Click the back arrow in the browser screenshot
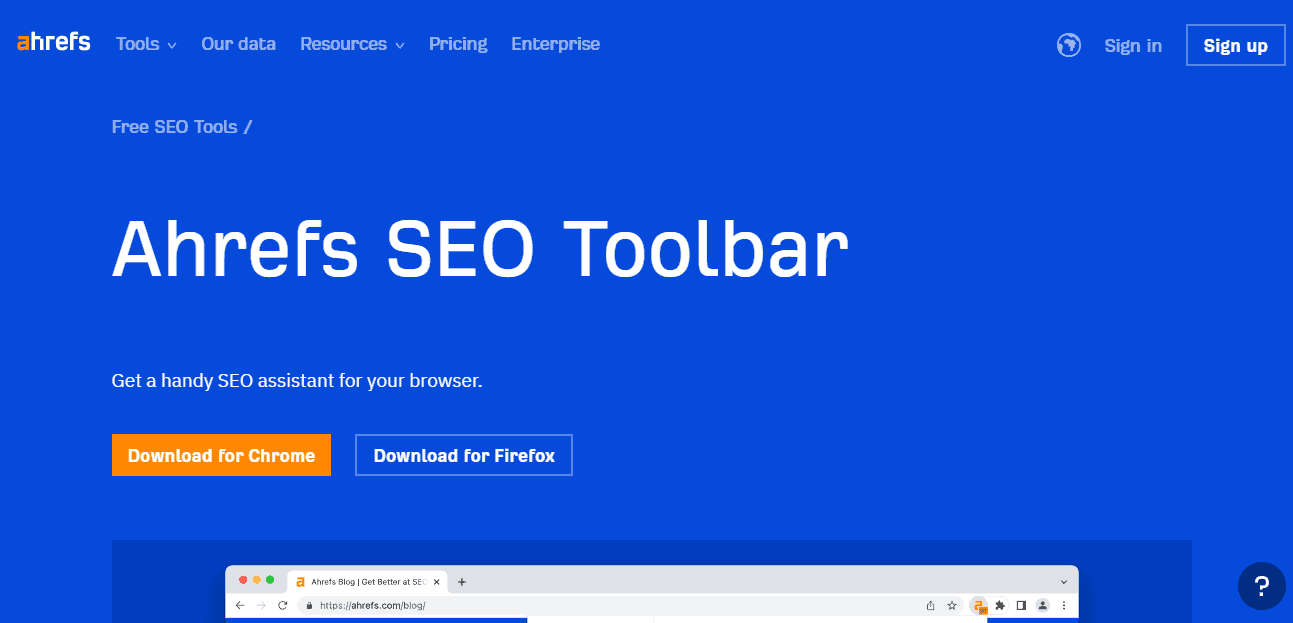Screen dimensions: 1293x623 pos(239,605)
